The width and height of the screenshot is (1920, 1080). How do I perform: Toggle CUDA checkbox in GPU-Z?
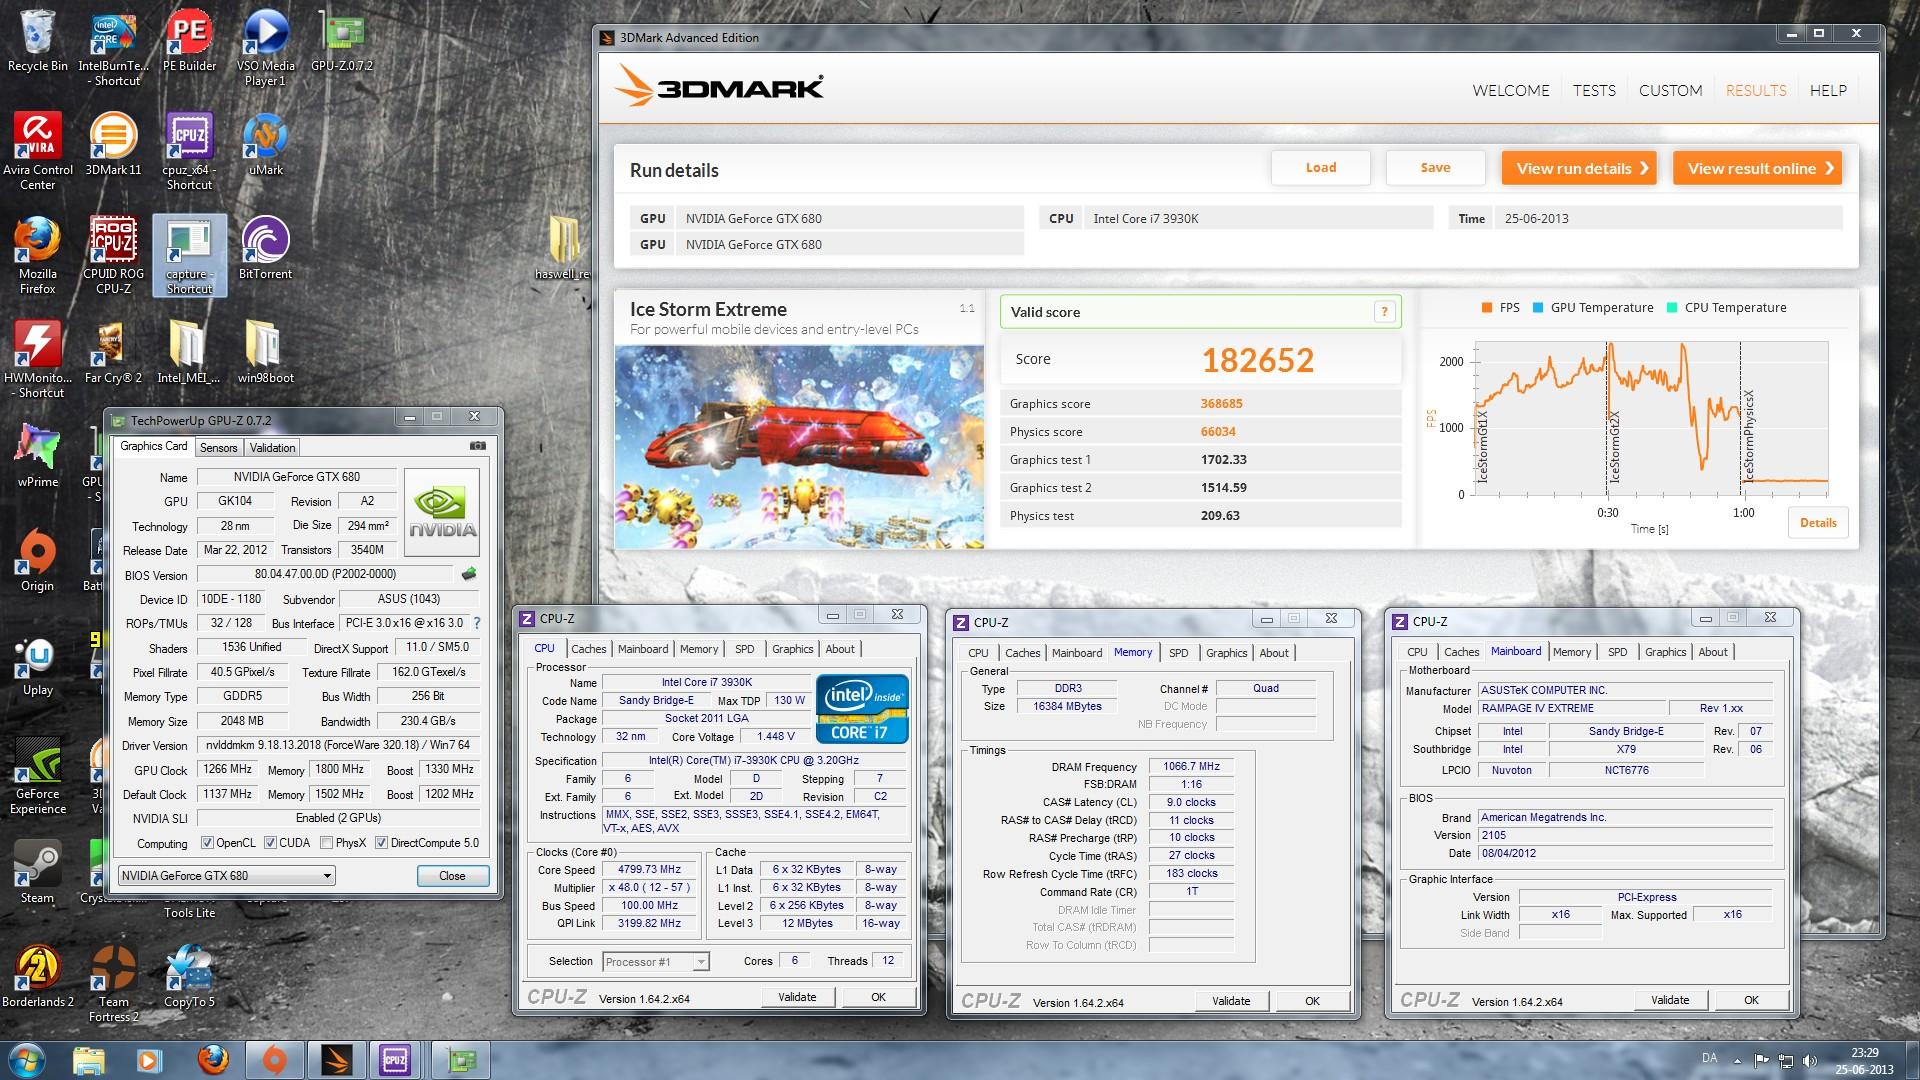270,843
